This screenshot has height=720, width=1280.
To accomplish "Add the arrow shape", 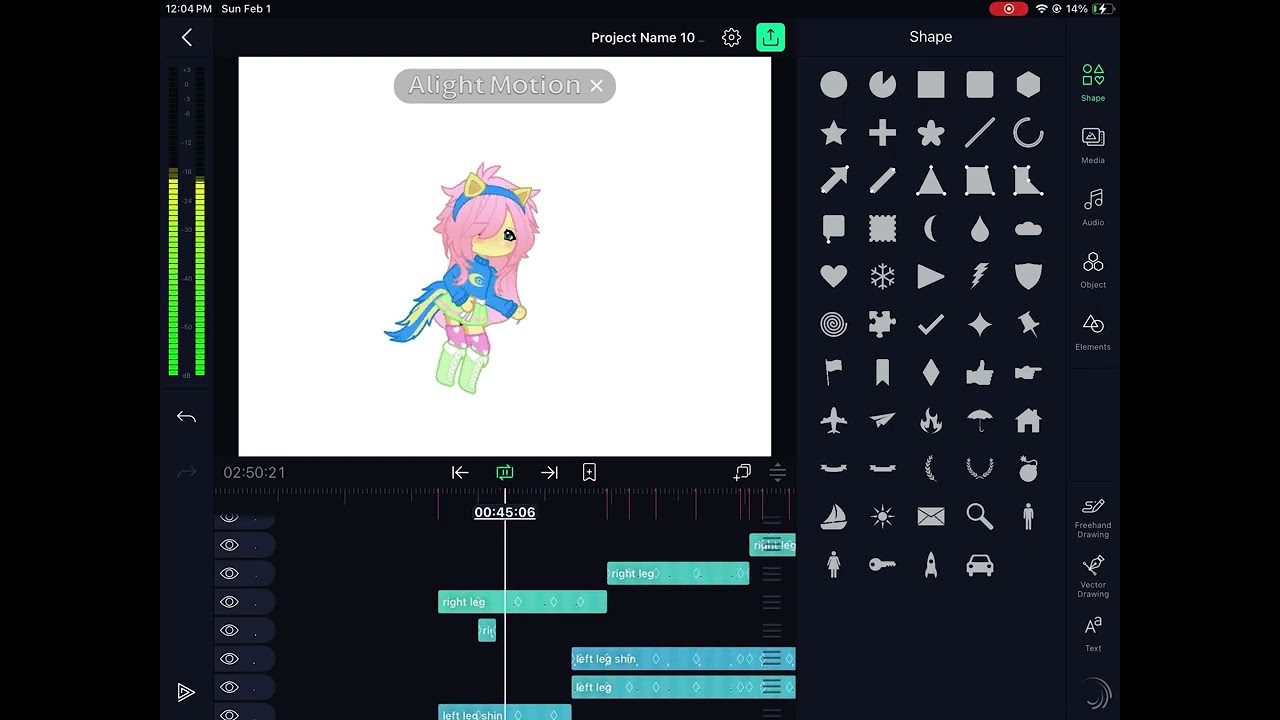I will (x=833, y=181).
